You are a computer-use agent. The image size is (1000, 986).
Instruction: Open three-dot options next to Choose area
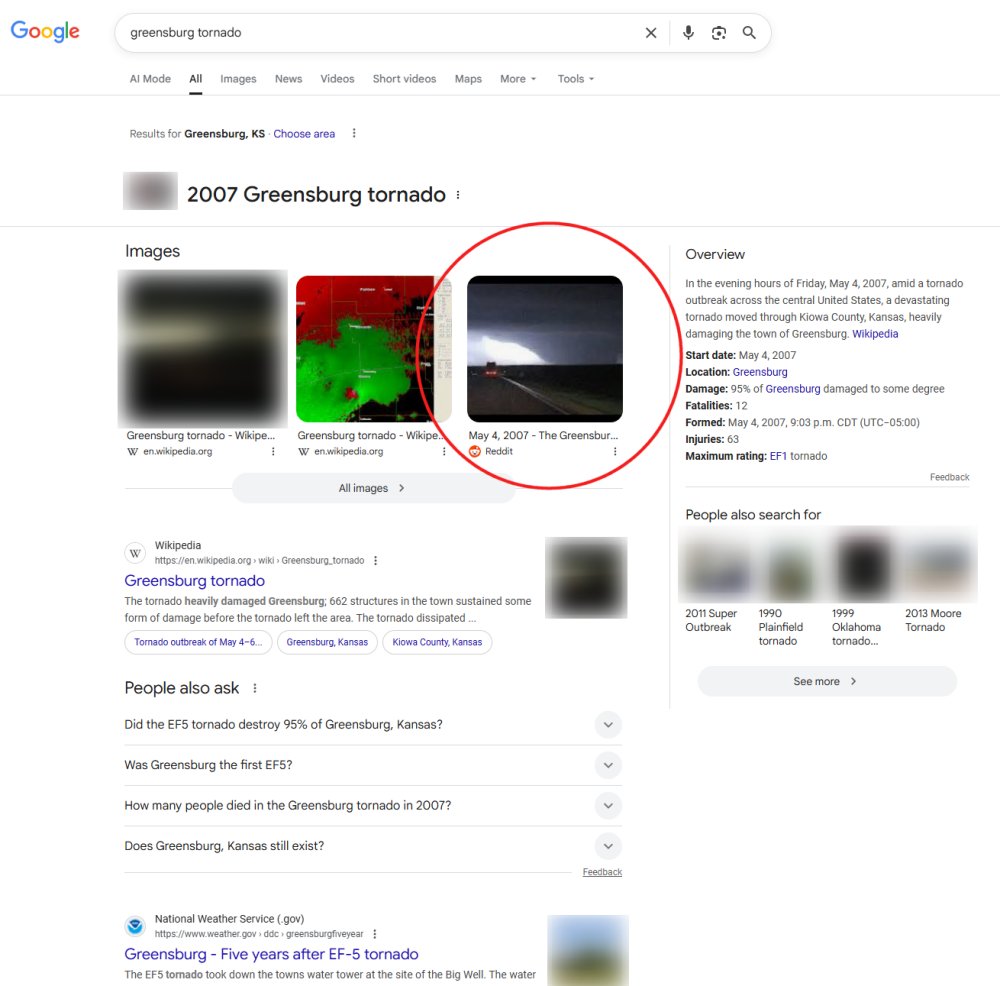point(353,134)
